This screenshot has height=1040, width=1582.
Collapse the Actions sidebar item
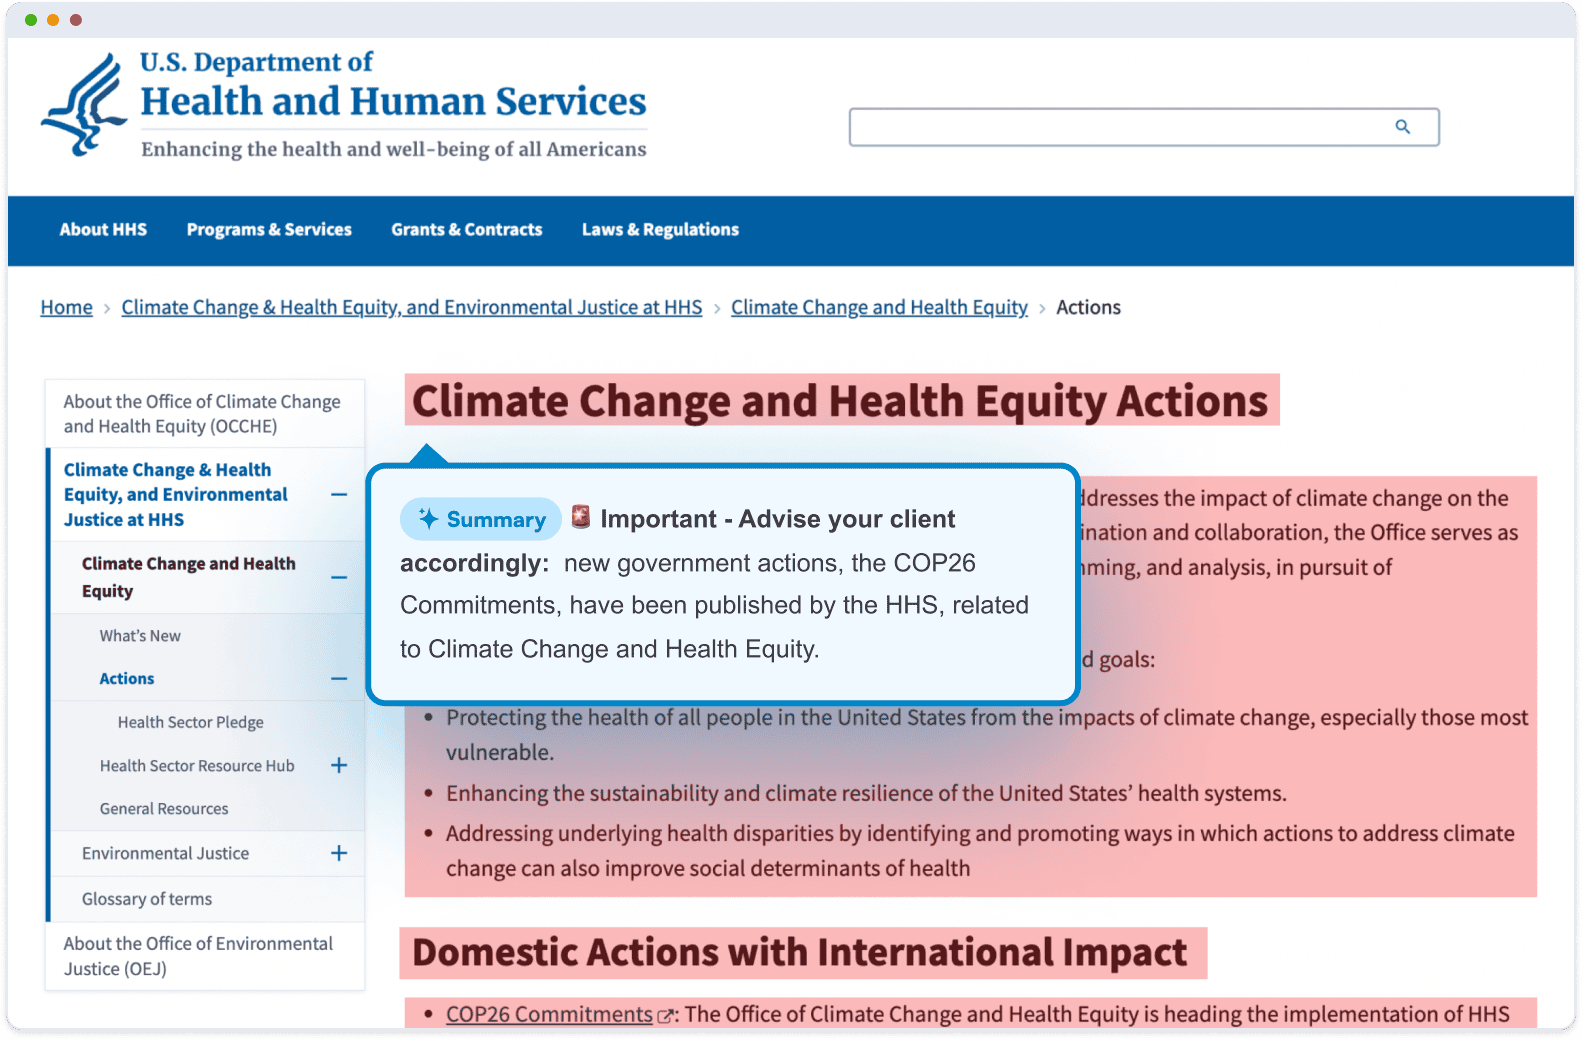click(x=339, y=678)
